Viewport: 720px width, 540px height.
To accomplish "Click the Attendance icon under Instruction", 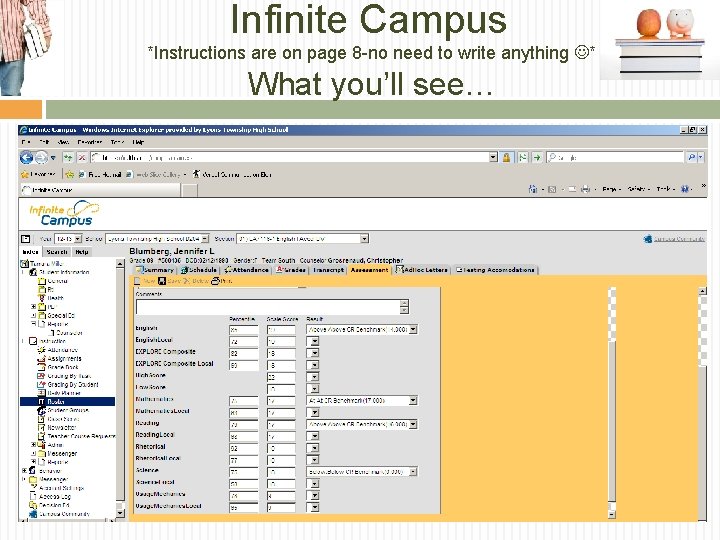I will coord(41,350).
